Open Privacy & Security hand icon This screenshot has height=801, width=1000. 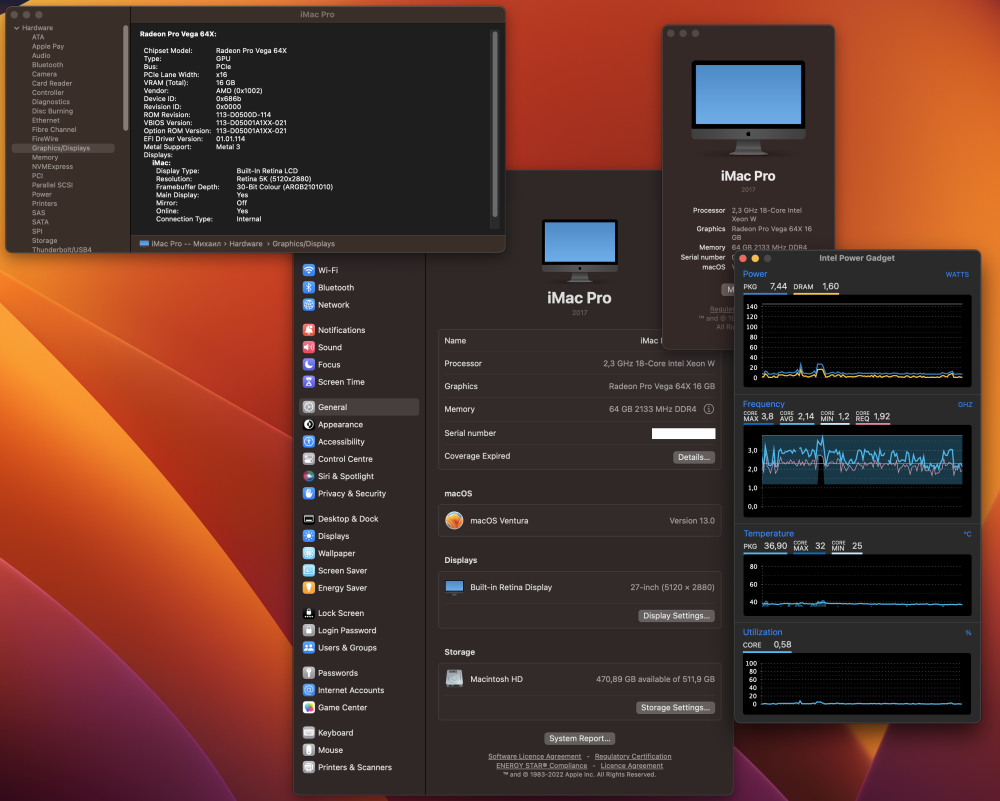(x=309, y=493)
